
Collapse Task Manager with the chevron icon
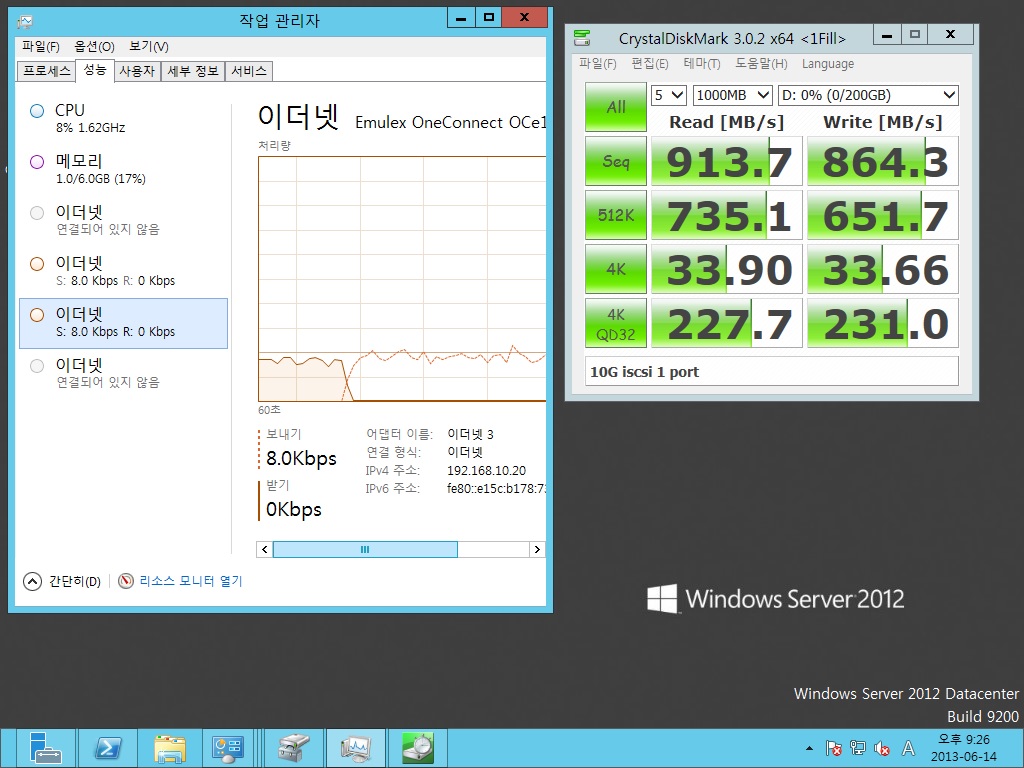[x=32, y=581]
